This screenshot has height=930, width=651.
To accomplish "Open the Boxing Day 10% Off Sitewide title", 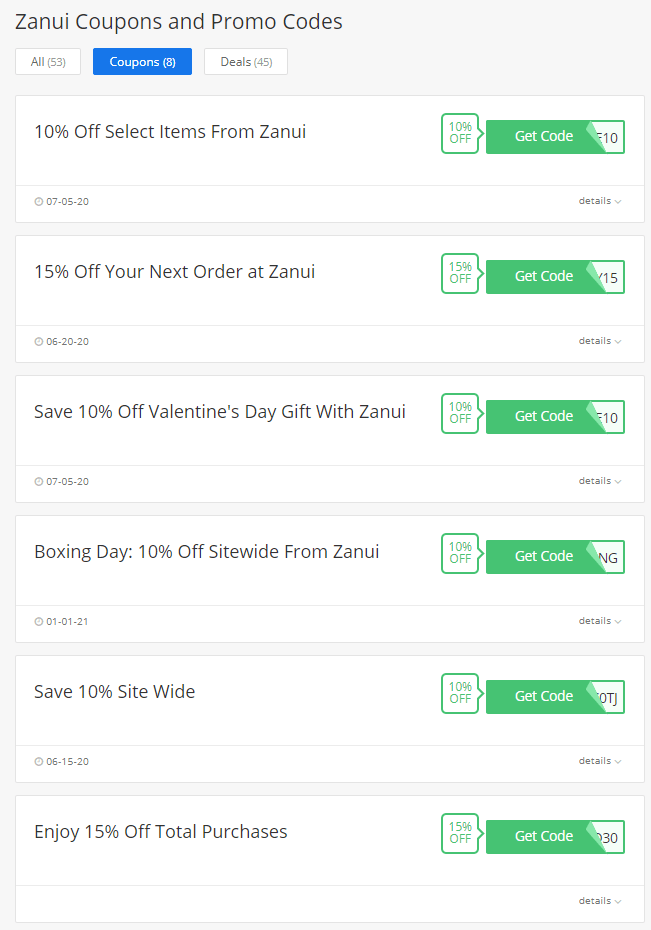I will click(x=206, y=552).
